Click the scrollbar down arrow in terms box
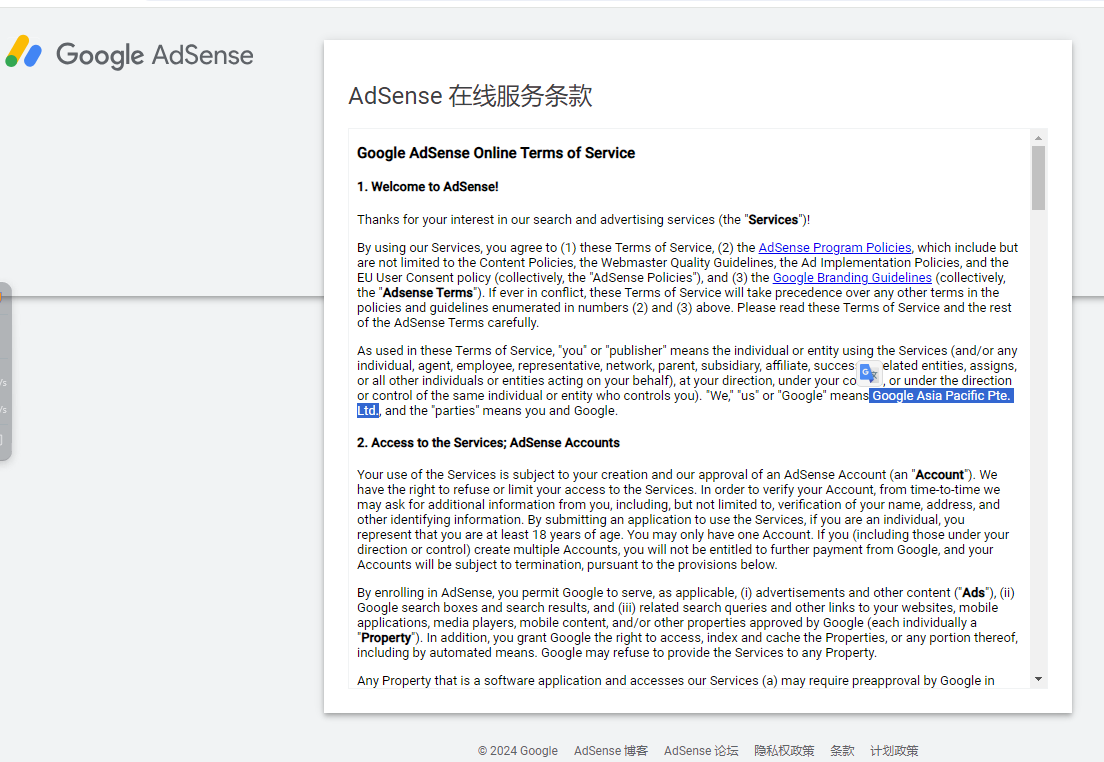The width and height of the screenshot is (1104, 762). click(x=1038, y=679)
